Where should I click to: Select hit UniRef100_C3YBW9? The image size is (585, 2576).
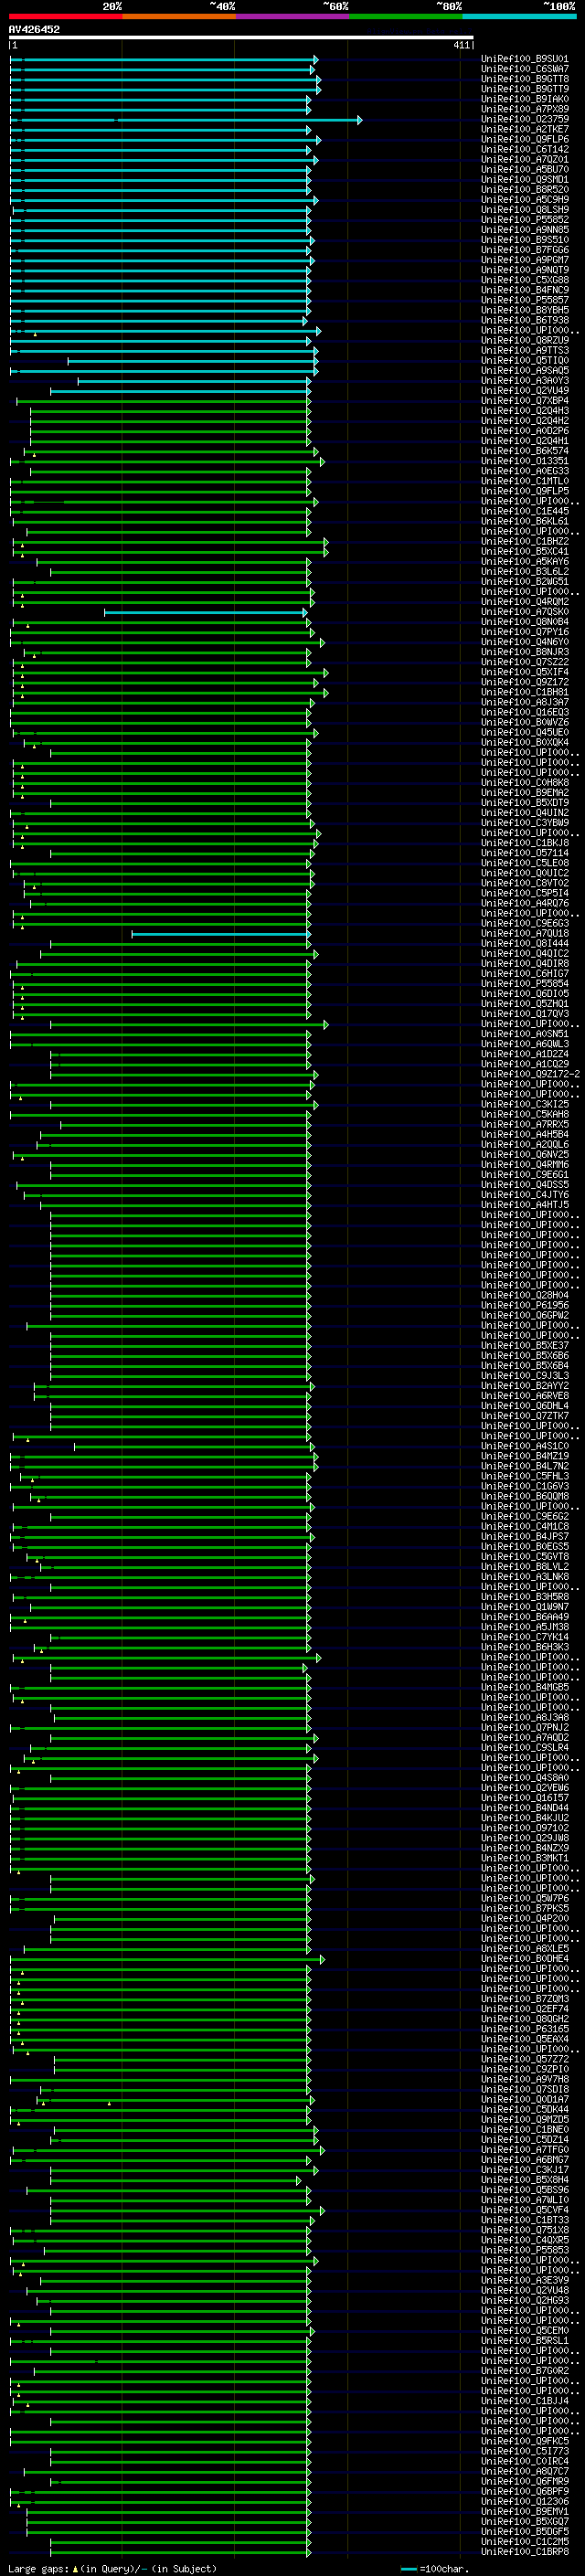click(525, 823)
